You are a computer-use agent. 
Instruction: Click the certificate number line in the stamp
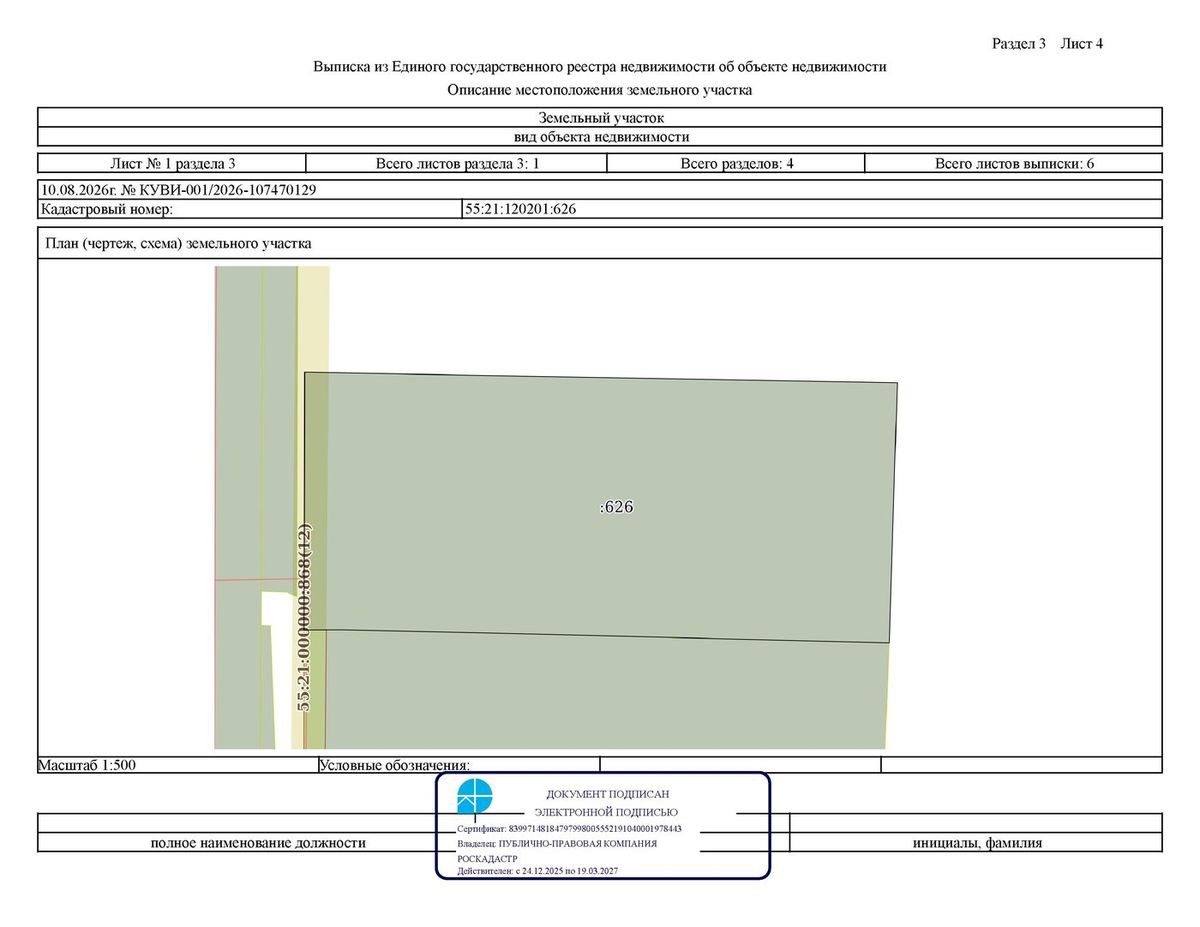pos(569,829)
